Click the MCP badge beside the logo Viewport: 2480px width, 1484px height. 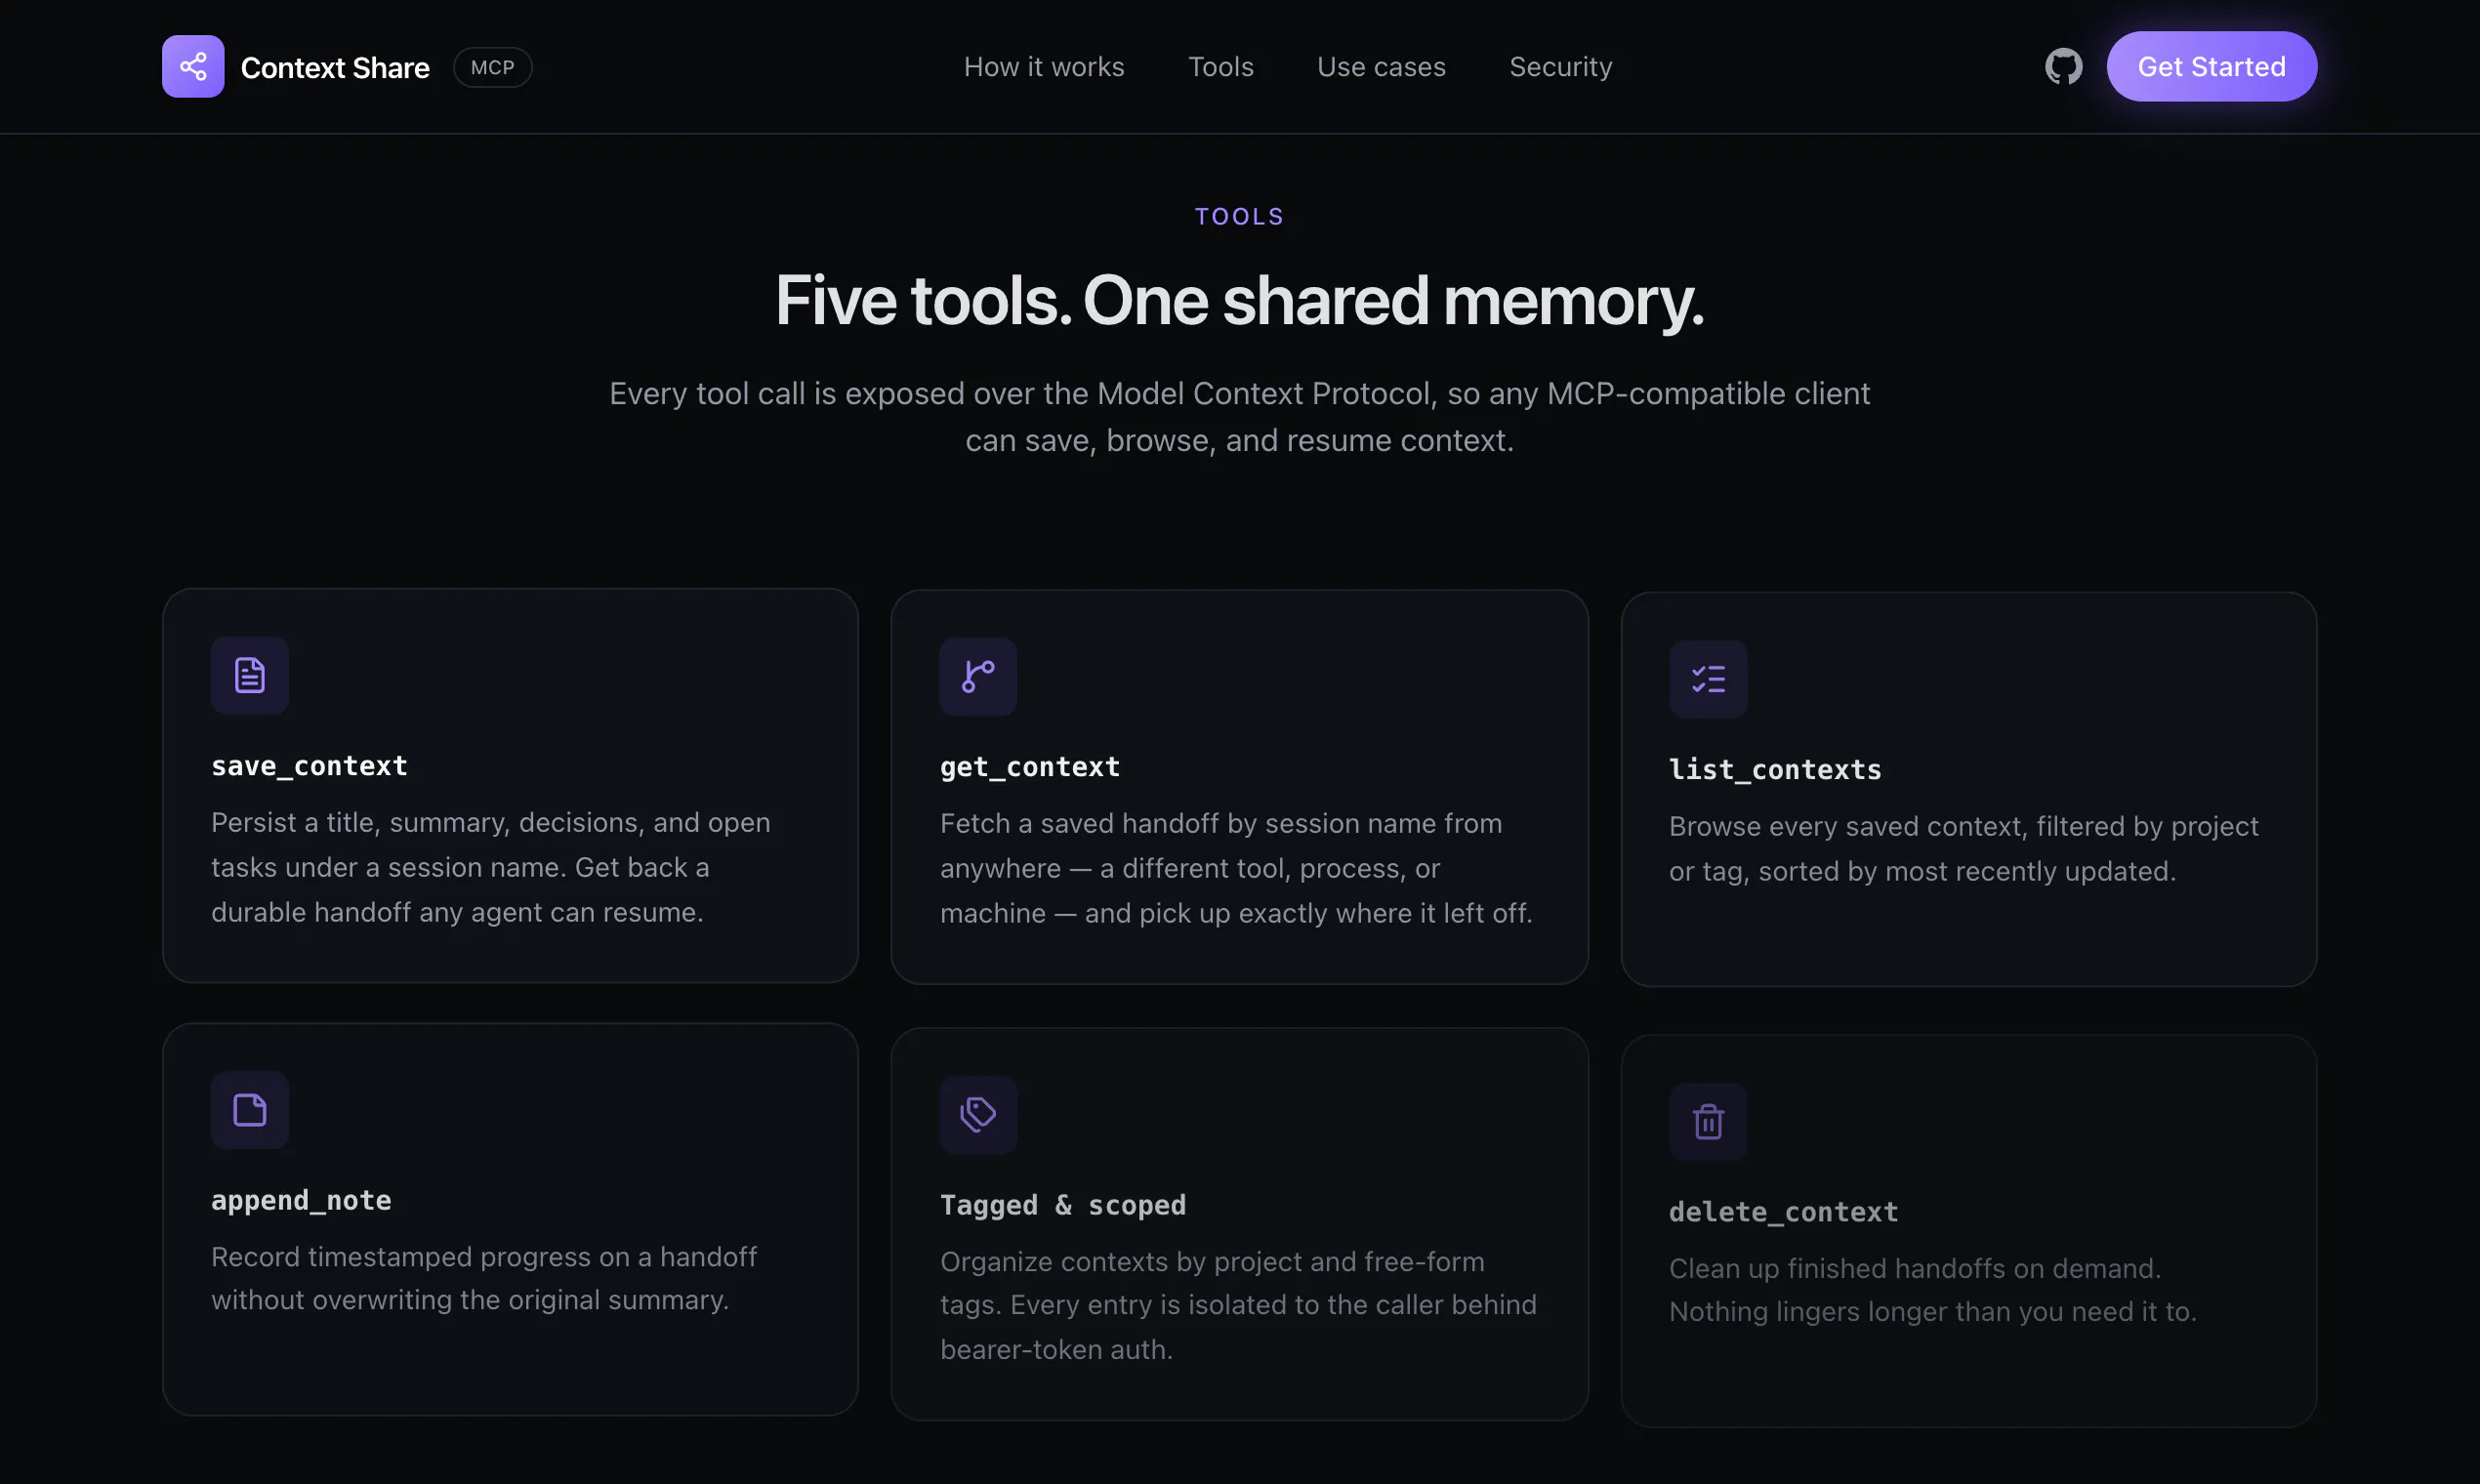pyautogui.click(x=492, y=68)
